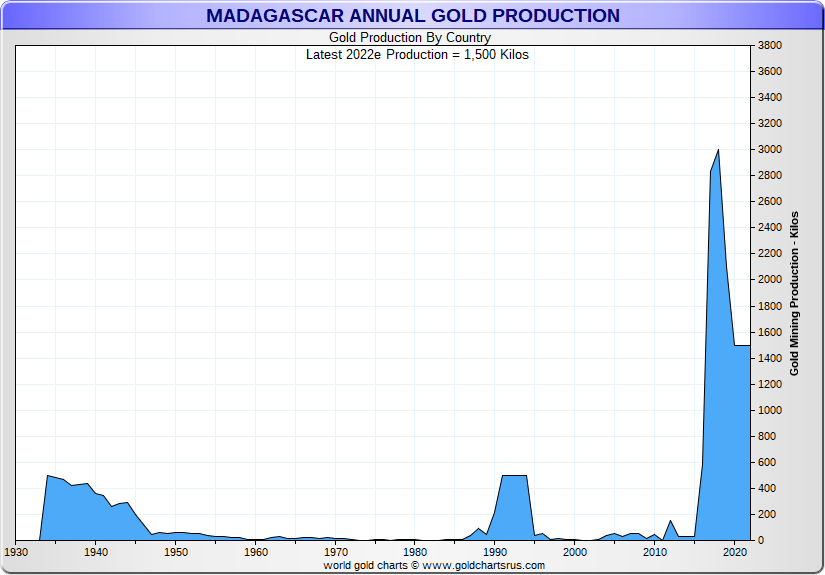Click the 2018 peak of the chart
The image size is (825, 575).
click(x=718, y=151)
